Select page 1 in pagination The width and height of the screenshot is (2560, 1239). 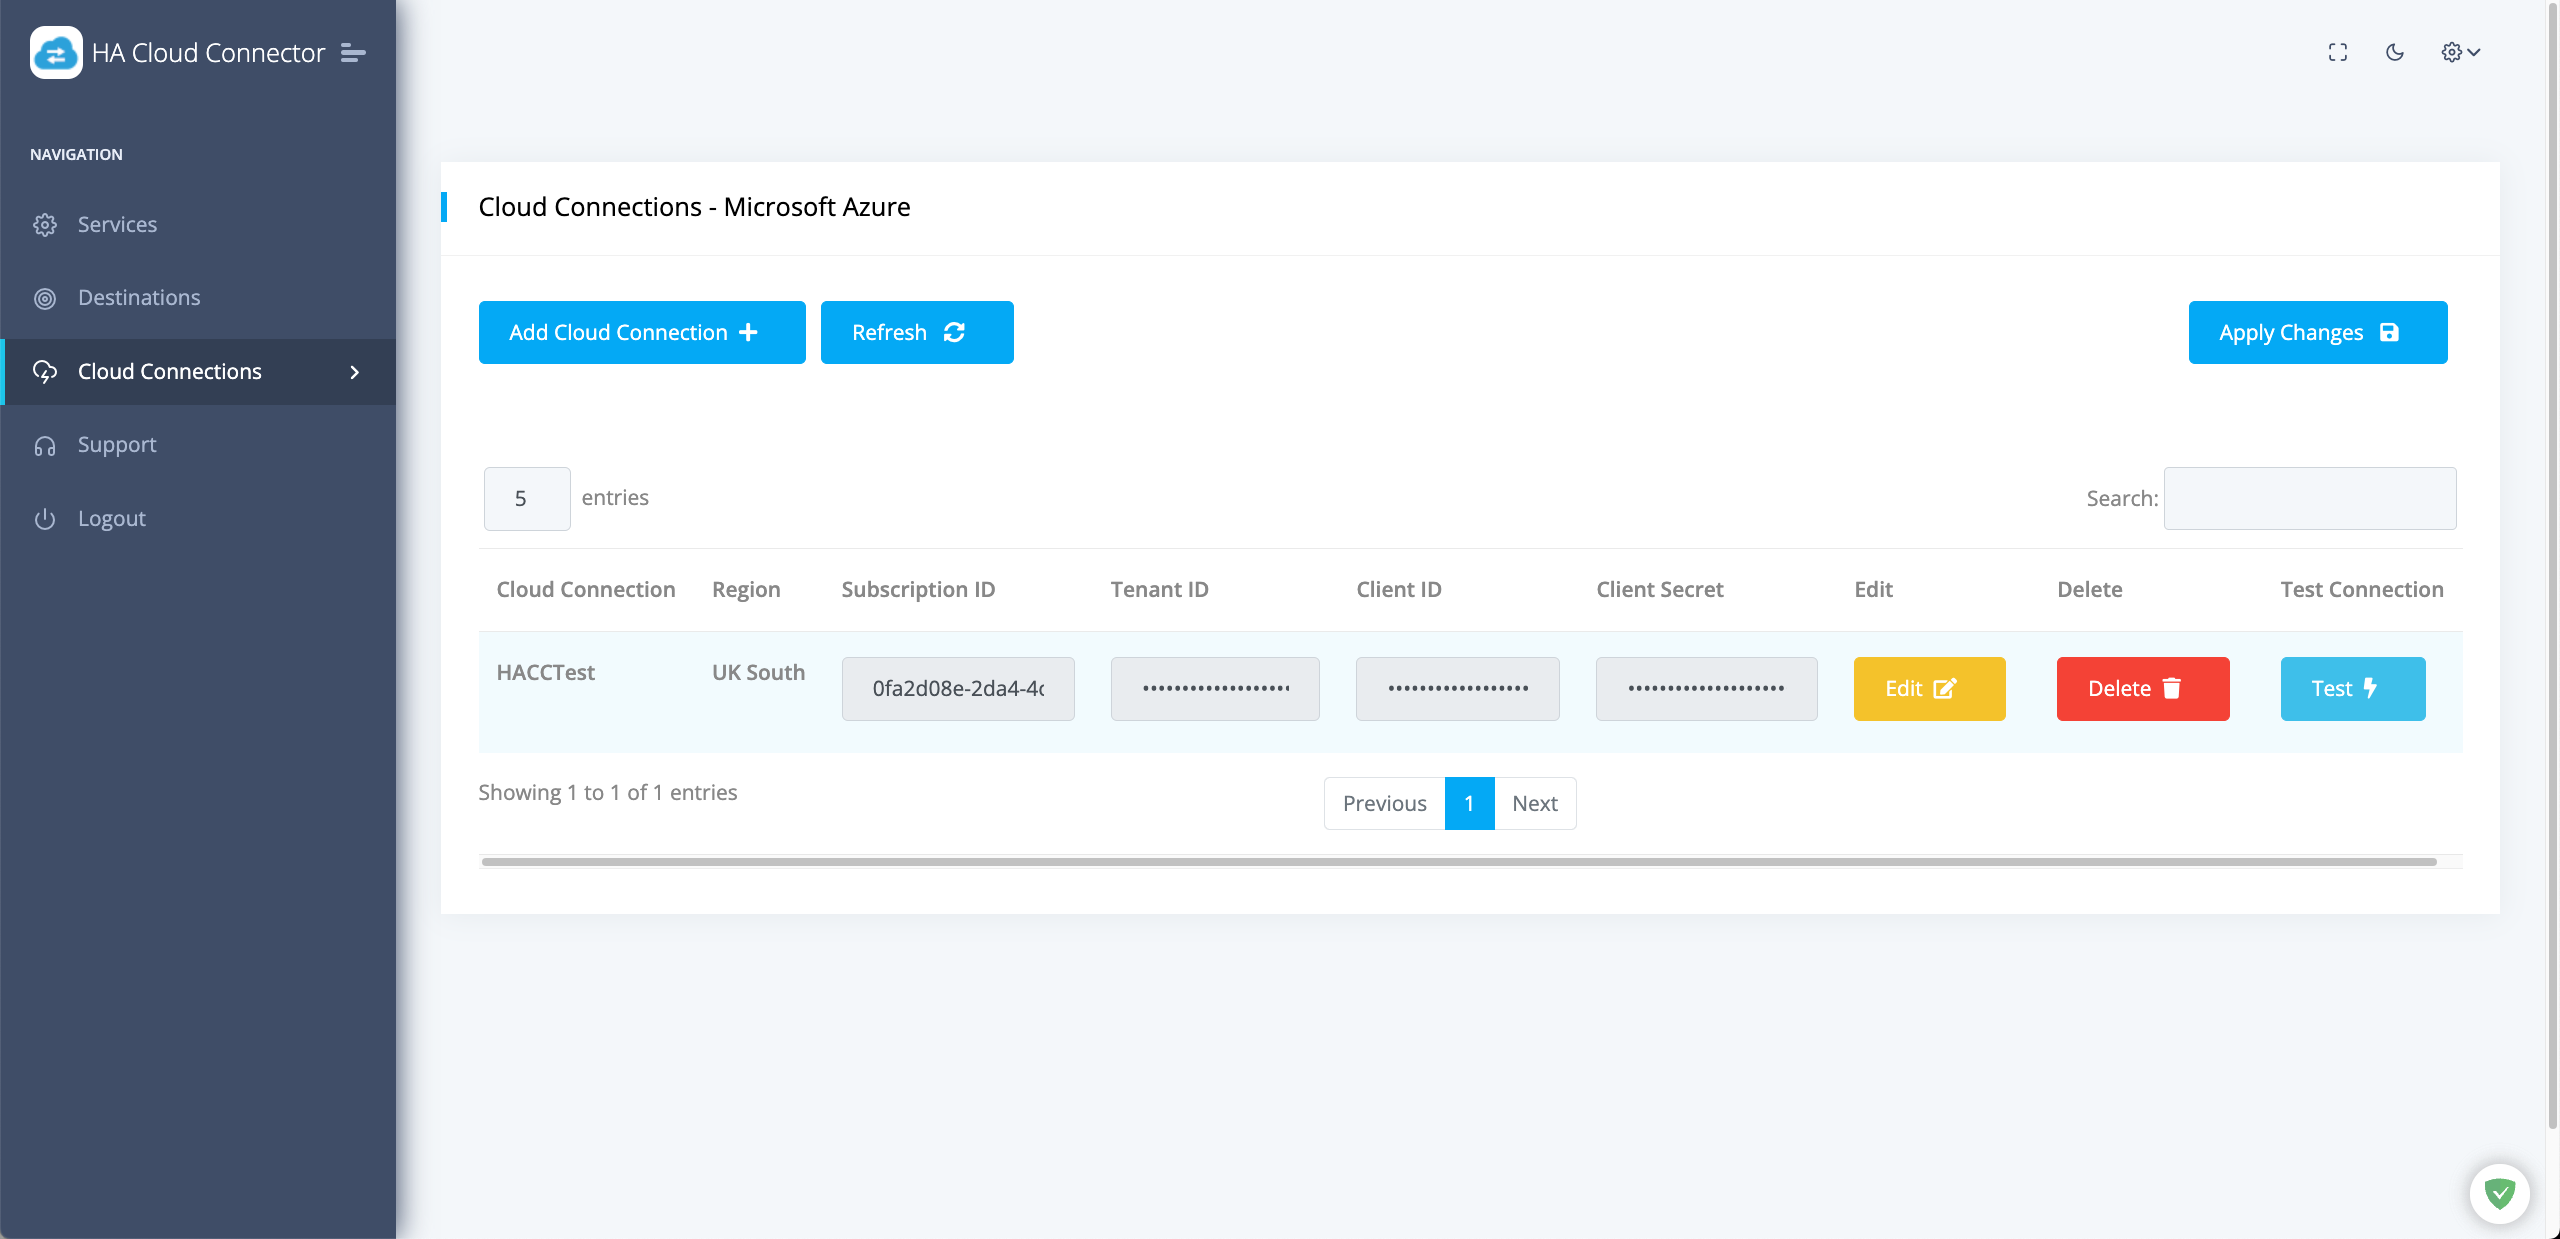pyautogui.click(x=1469, y=804)
